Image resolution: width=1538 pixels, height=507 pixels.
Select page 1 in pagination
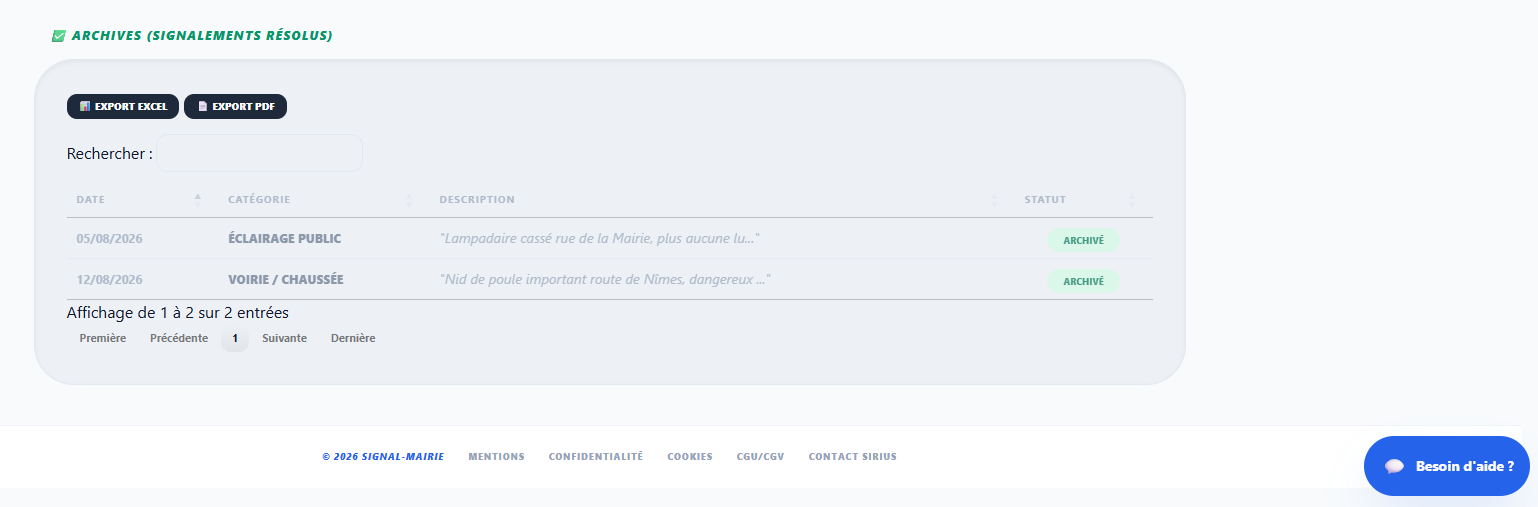pos(235,339)
